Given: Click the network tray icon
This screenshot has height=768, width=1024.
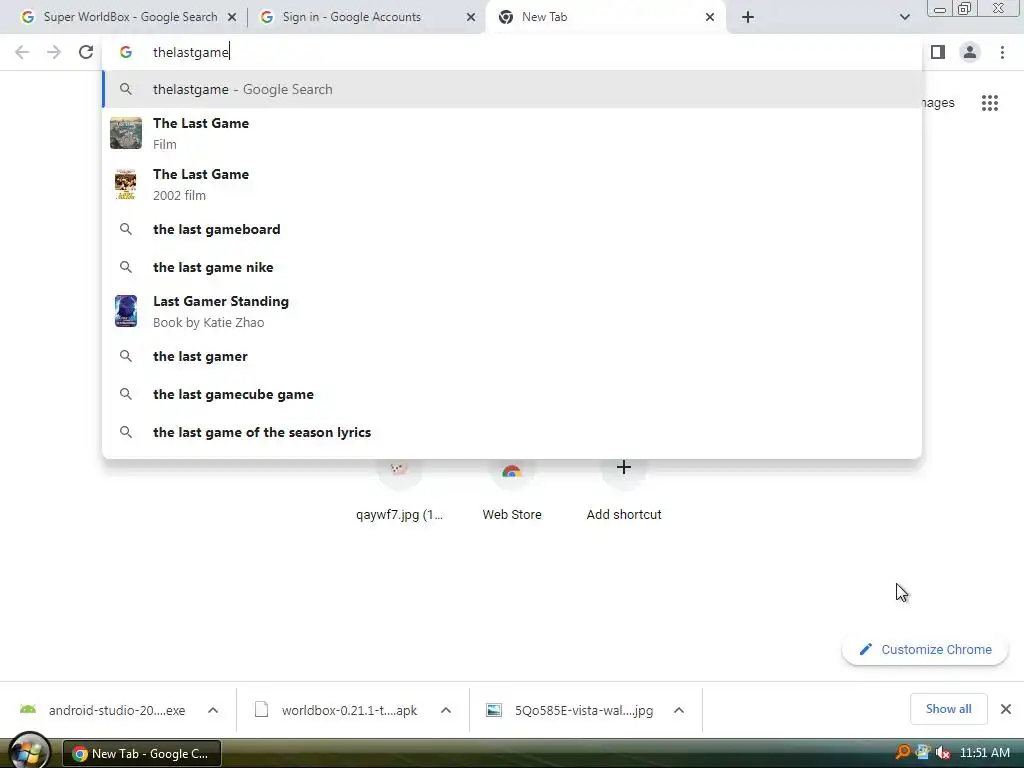Looking at the screenshot, I should coord(923,752).
